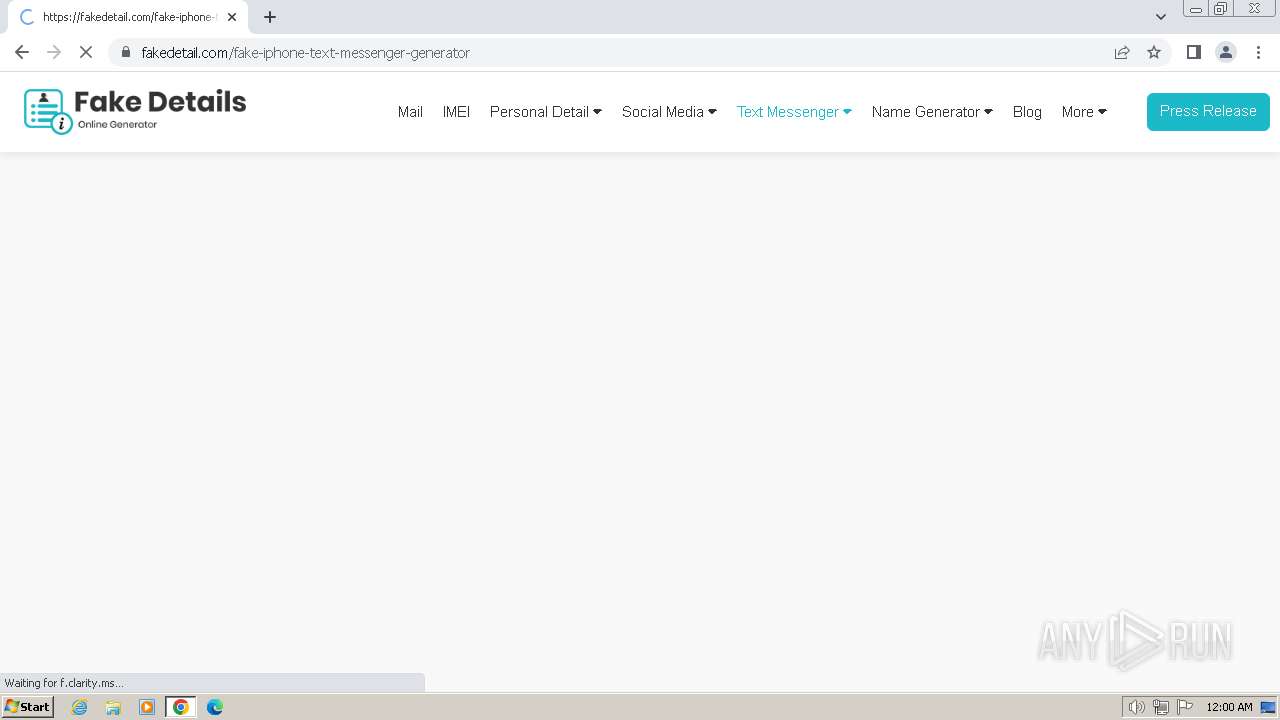Open the Mail page
The image size is (1280, 720).
pos(410,112)
